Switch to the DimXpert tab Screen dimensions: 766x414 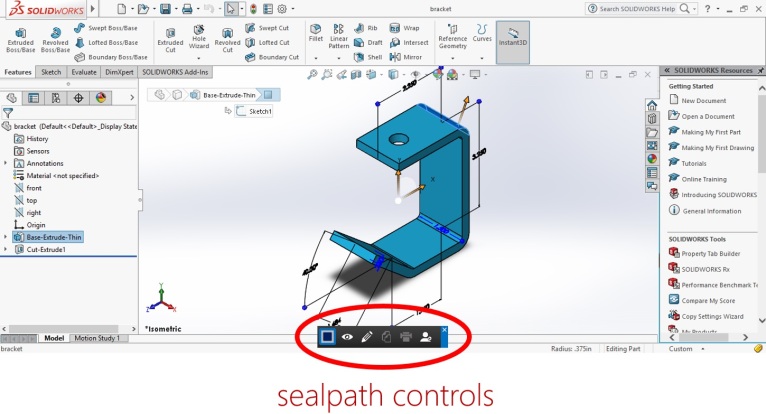coord(119,72)
